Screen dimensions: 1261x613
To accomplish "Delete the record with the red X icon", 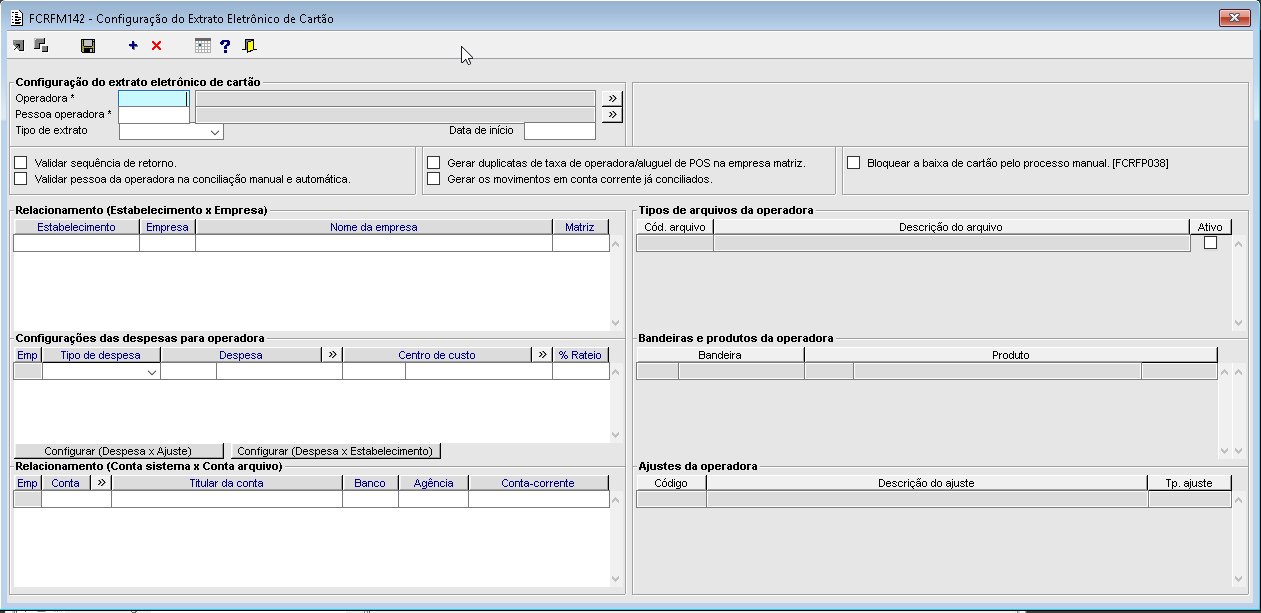I will (x=156, y=45).
